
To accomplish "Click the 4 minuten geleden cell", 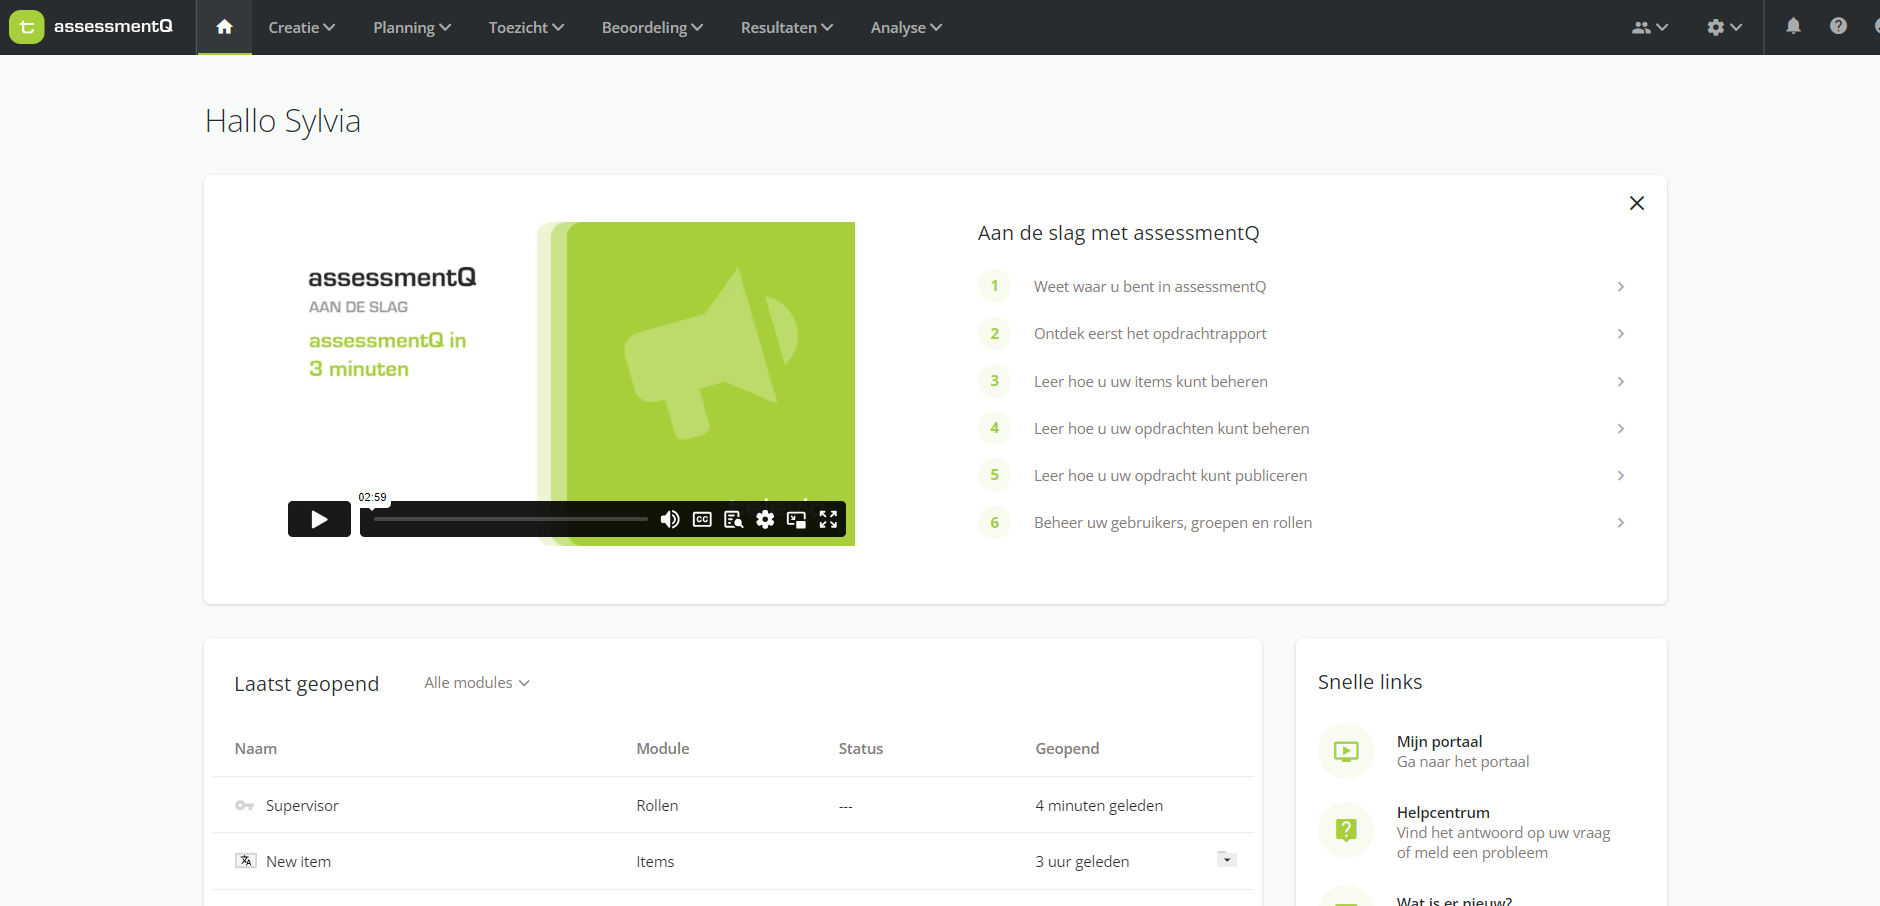I will (1099, 805).
